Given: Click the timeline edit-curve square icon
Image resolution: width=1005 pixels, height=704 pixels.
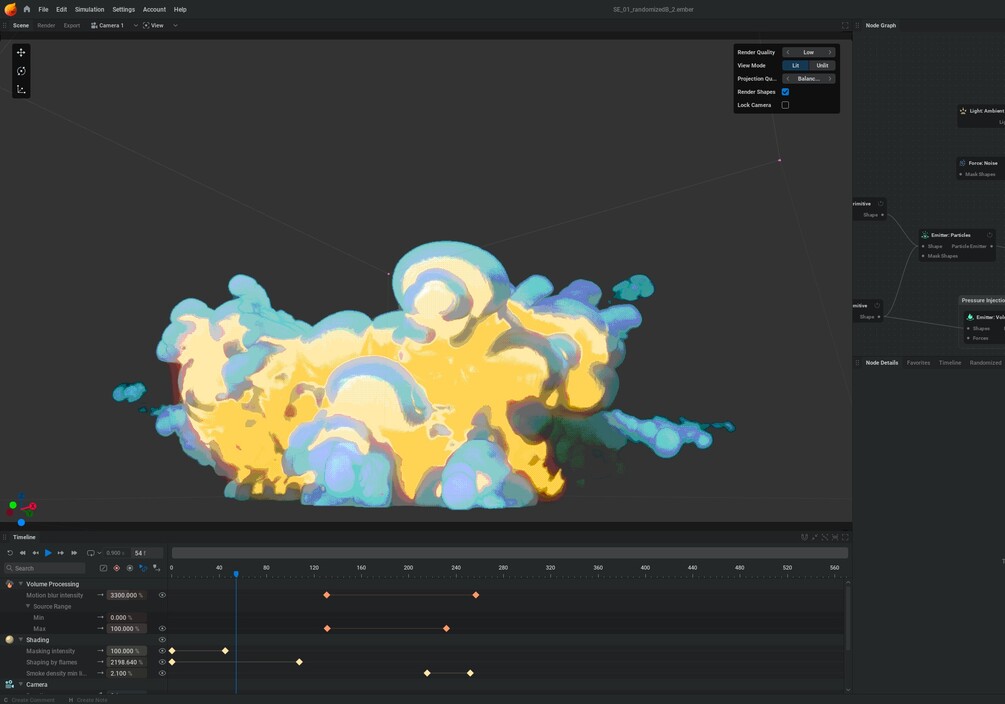Looking at the screenshot, I should 103,568.
